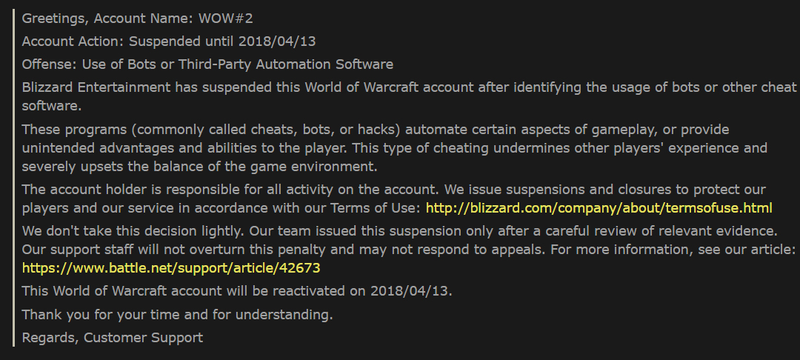Click the word 'WOW#2' in the greeting
This screenshot has width=800, height=360.
coord(226,19)
